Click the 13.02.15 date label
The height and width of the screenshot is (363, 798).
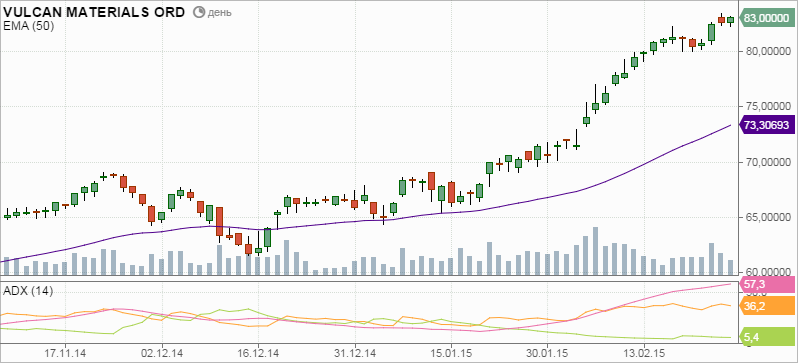(x=643, y=354)
